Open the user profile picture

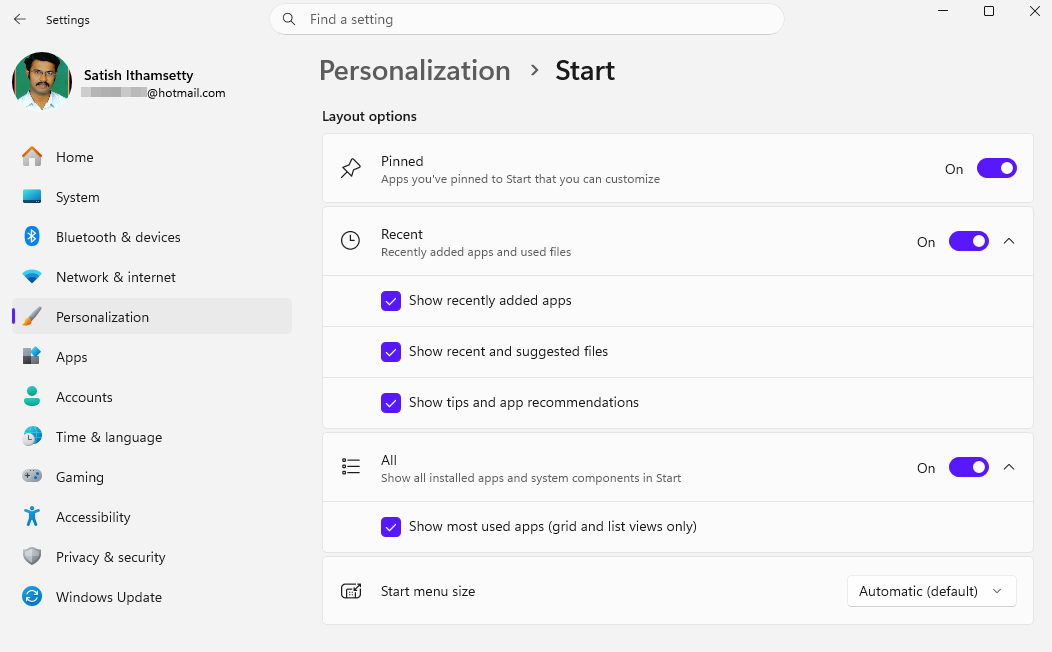pyautogui.click(x=42, y=81)
